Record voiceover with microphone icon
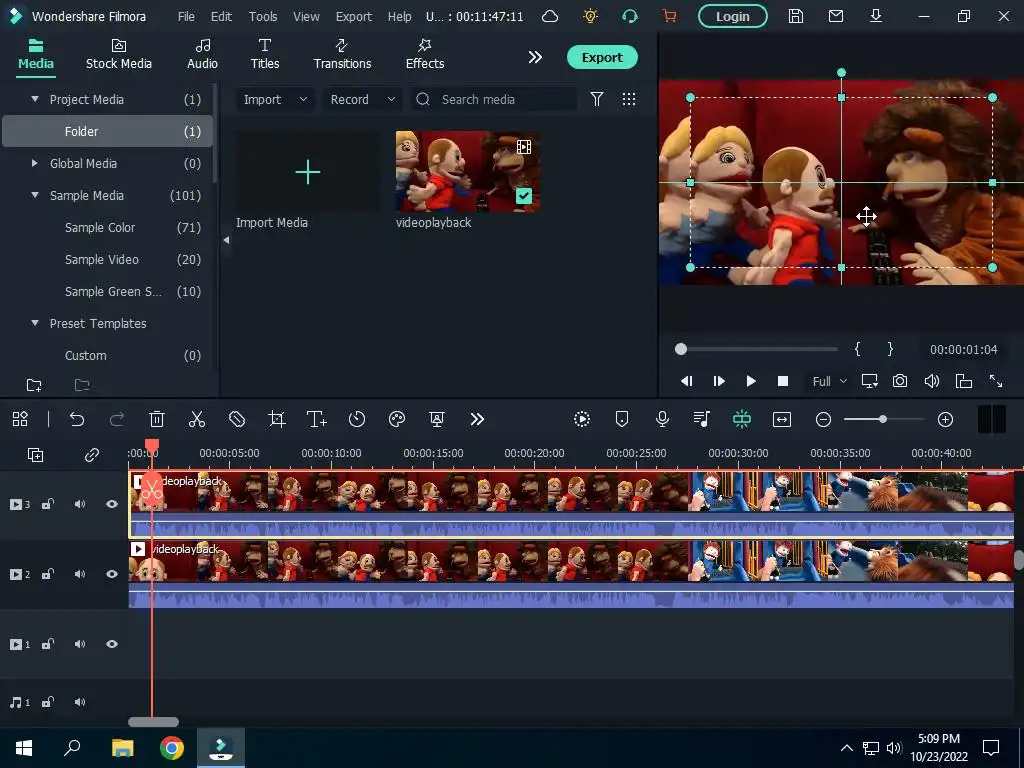1024x768 pixels. click(662, 419)
